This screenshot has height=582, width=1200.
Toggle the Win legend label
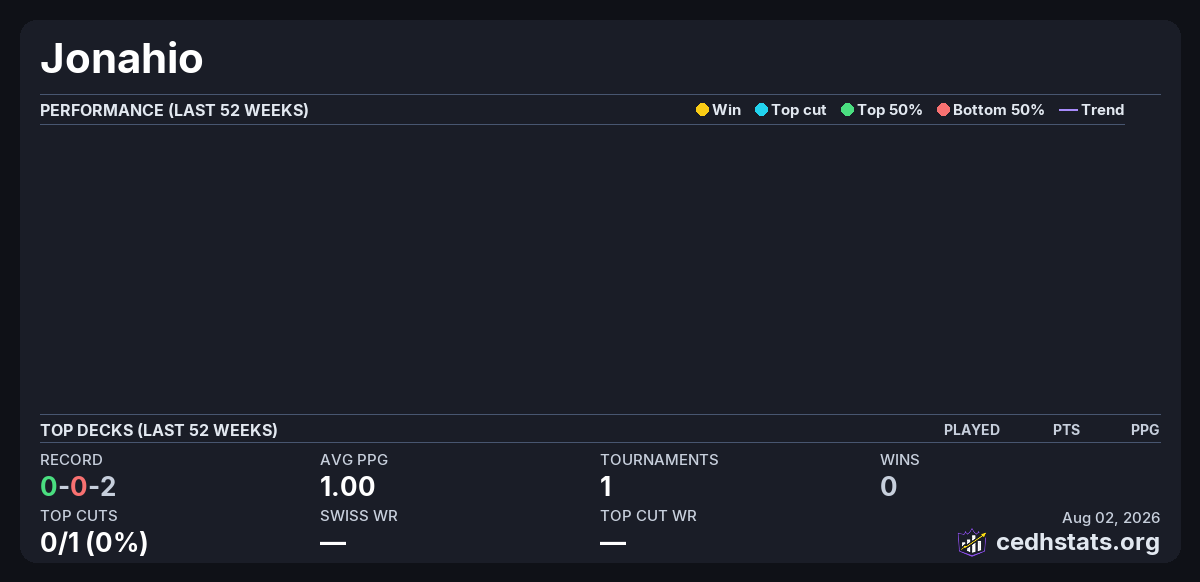726,110
